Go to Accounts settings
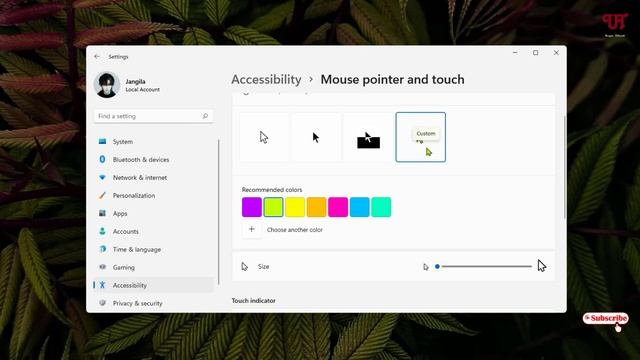640x360 pixels. pos(153,231)
